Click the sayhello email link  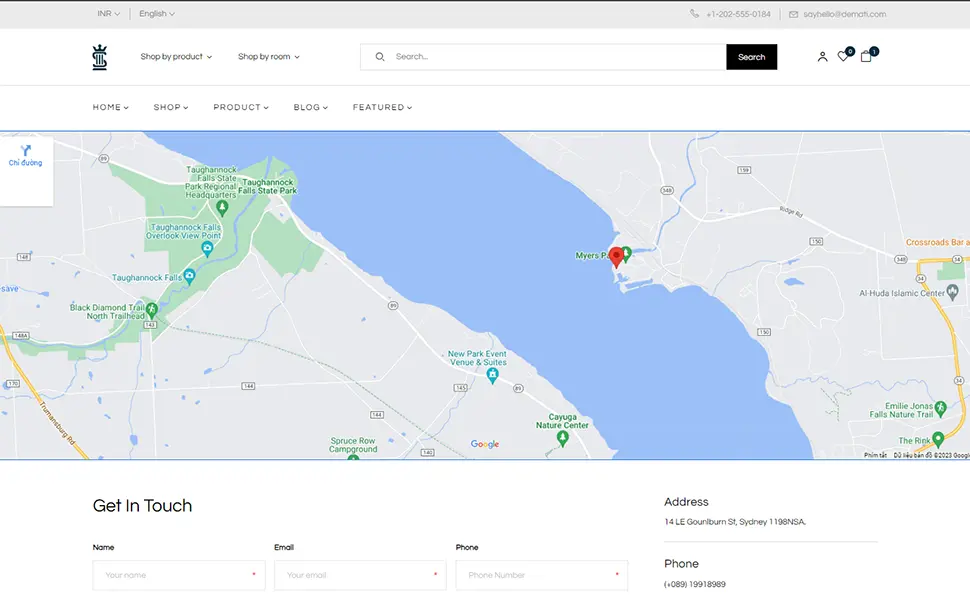(844, 14)
